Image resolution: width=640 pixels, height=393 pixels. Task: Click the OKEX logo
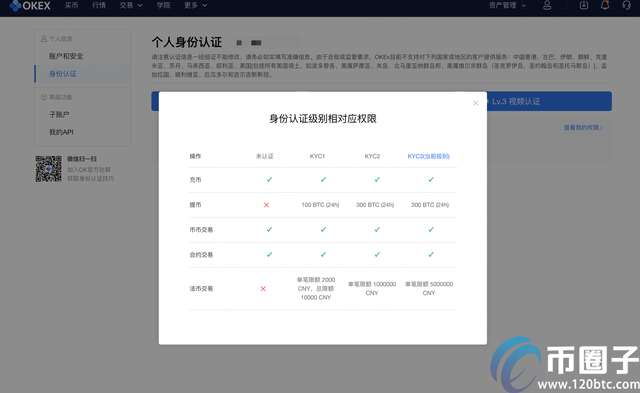tap(30, 6)
